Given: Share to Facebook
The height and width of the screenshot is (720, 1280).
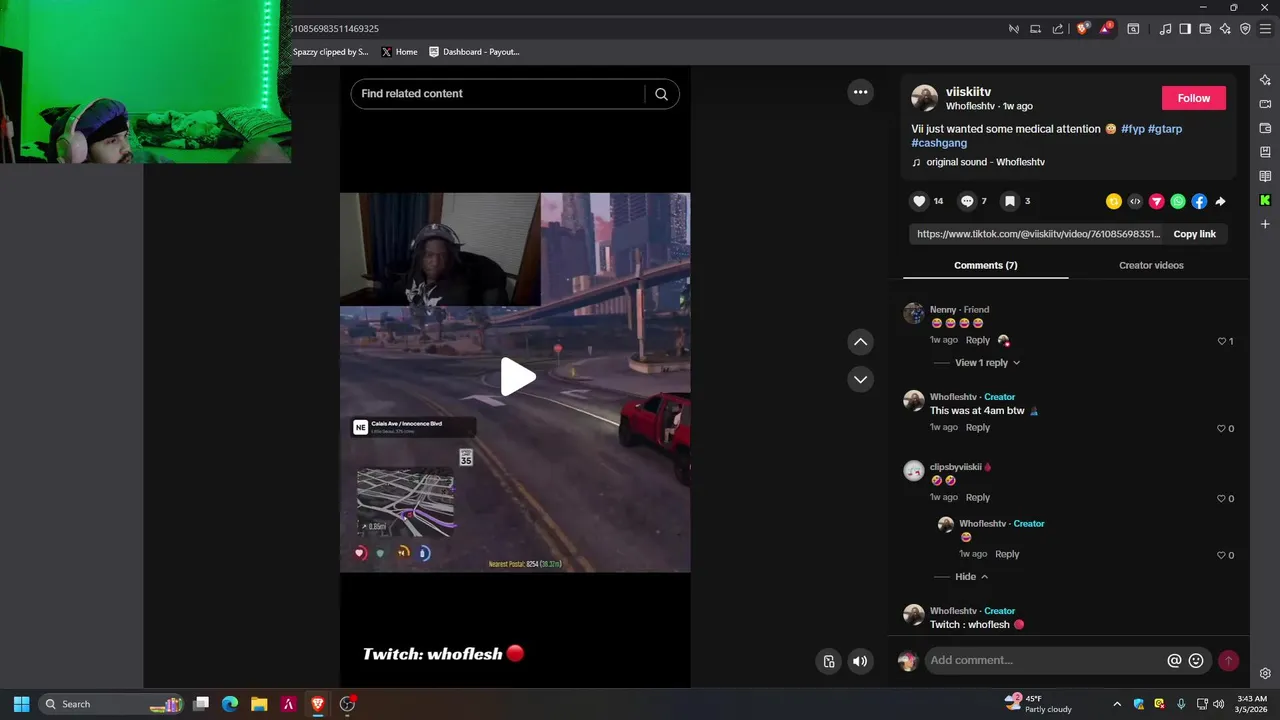Looking at the screenshot, I should tap(1199, 201).
